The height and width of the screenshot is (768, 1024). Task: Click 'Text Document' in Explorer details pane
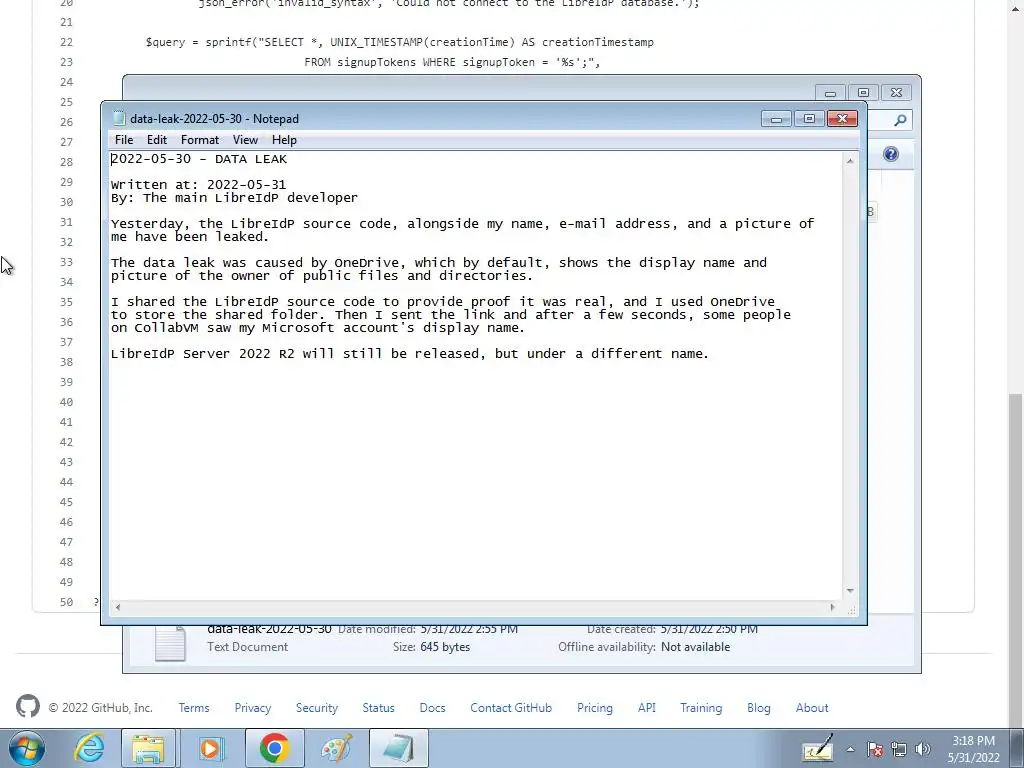[x=248, y=647]
